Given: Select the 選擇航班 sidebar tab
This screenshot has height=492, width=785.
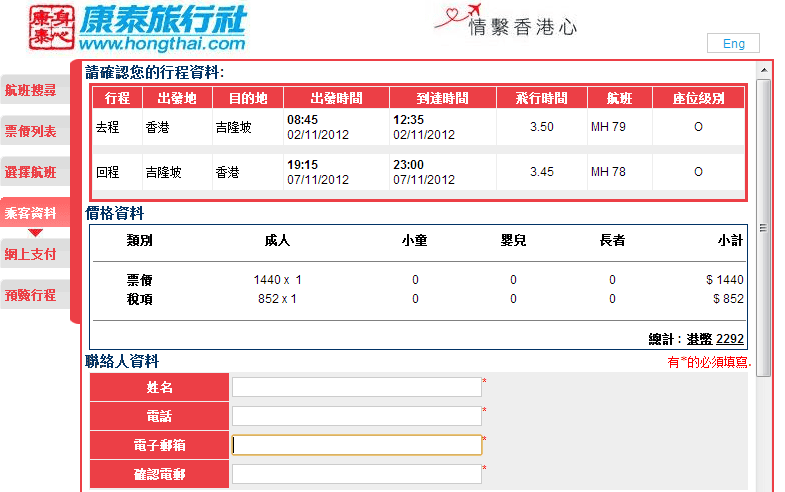Looking at the screenshot, I should 31,172.
